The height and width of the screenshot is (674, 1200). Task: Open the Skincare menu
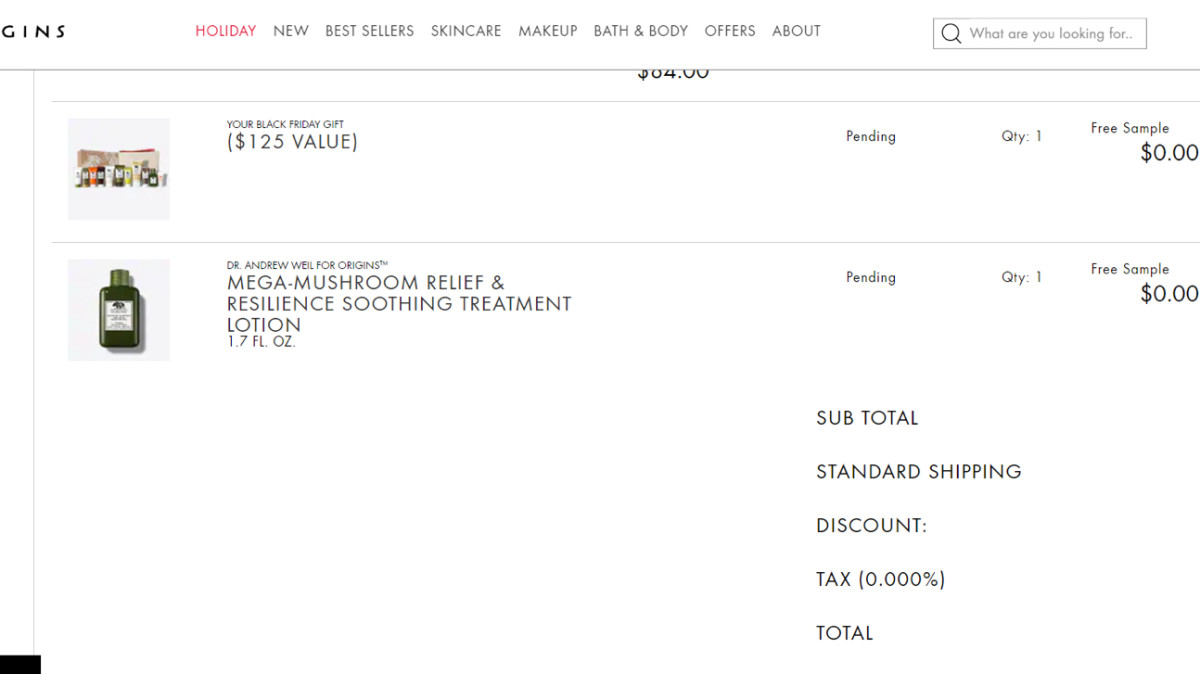point(466,31)
